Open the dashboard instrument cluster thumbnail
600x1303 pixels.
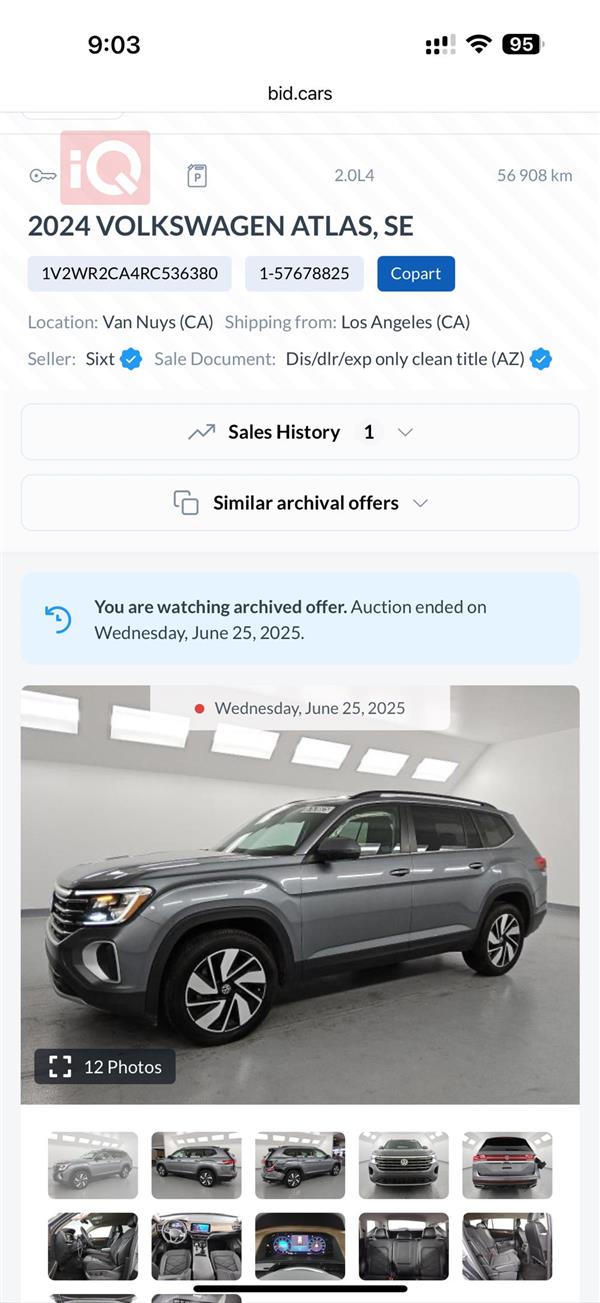[299, 1248]
